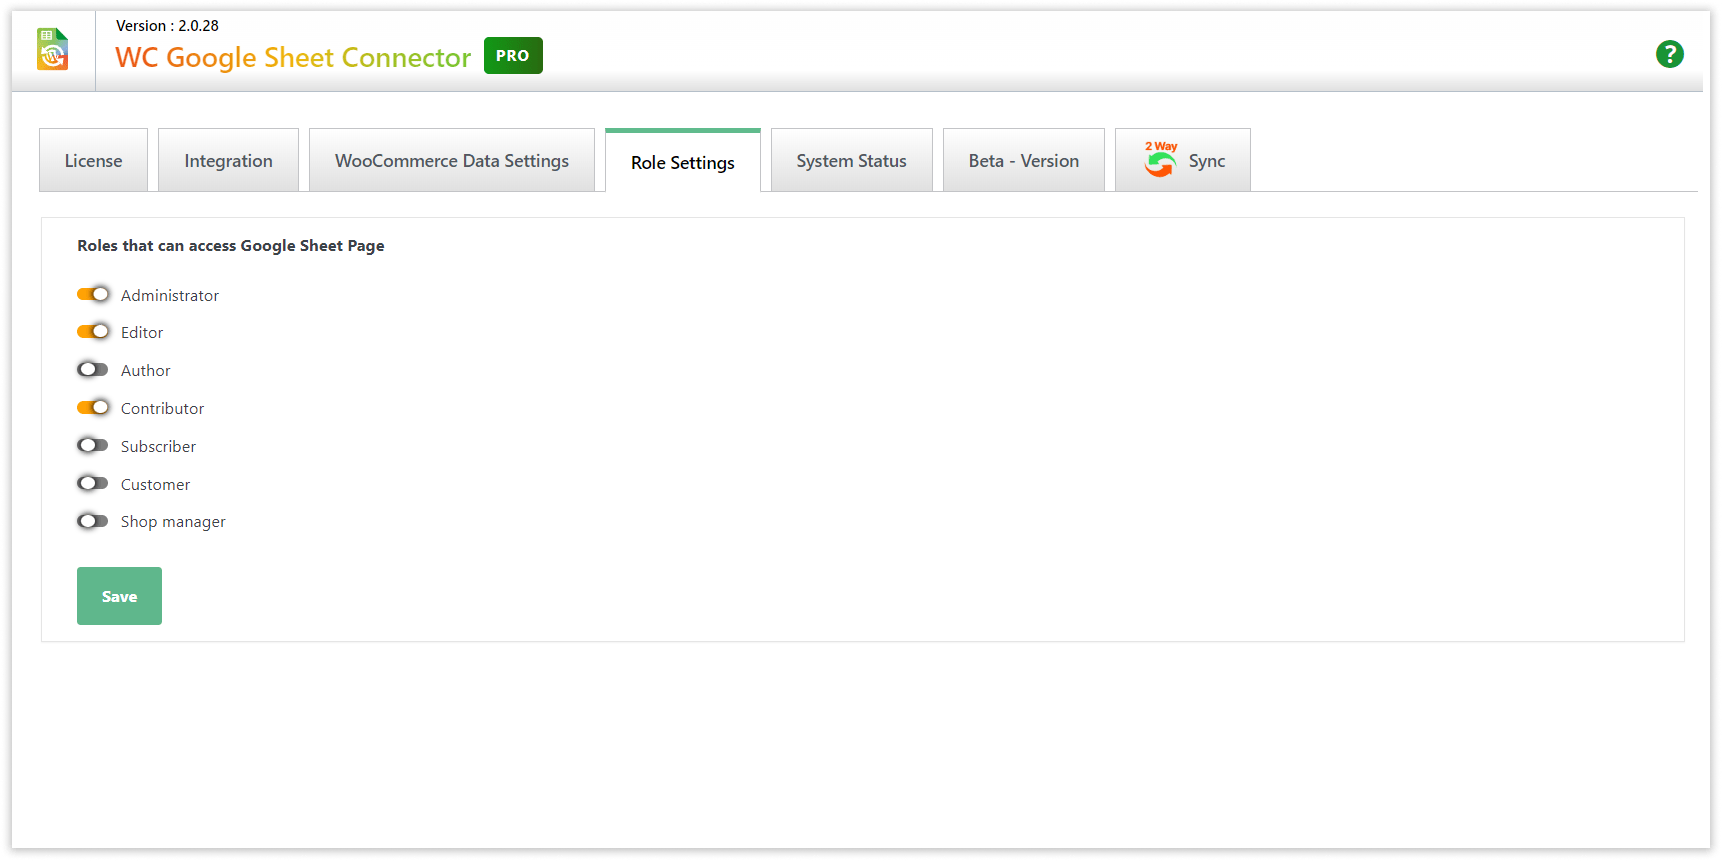The width and height of the screenshot is (1722, 861).
Task: Click the WC Google Sheet Connector logo icon
Action: pos(52,49)
